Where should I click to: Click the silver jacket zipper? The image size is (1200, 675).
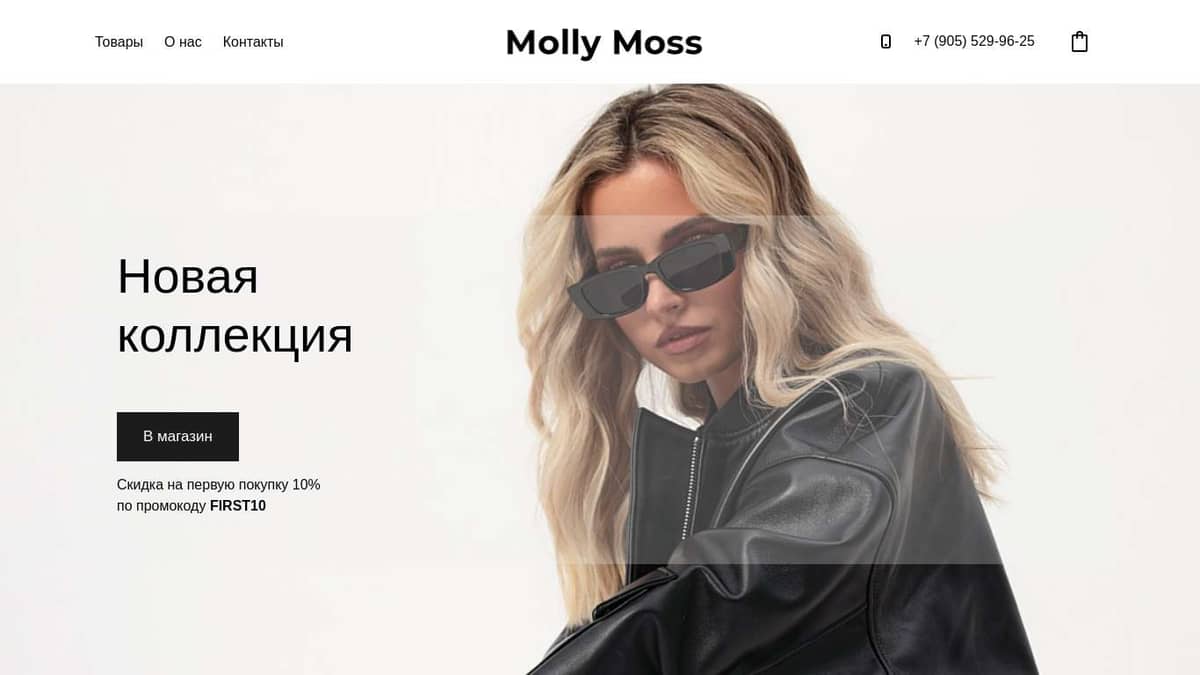[688, 490]
